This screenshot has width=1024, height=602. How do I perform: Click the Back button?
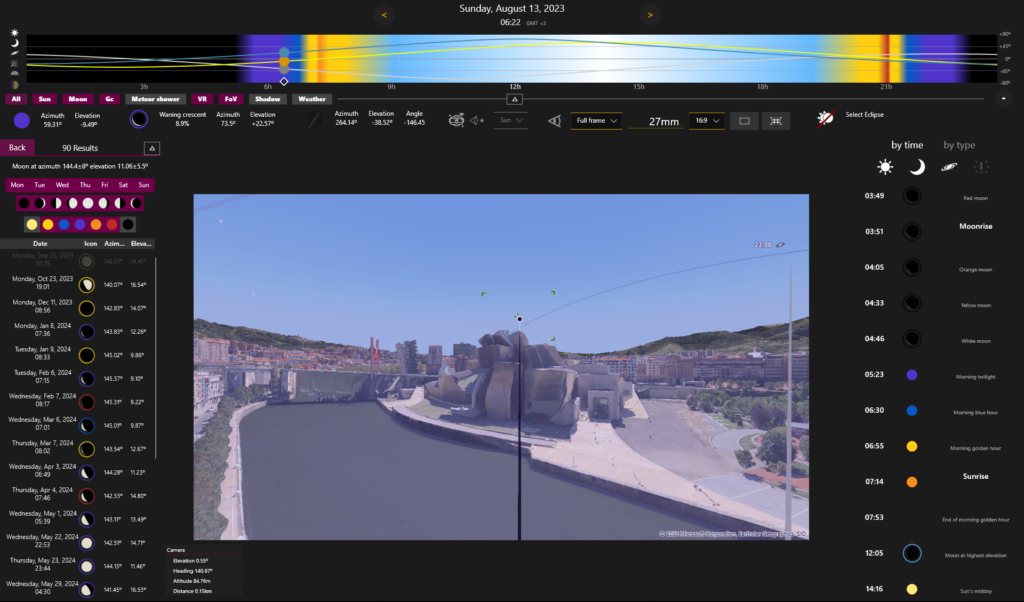click(x=18, y=148)
